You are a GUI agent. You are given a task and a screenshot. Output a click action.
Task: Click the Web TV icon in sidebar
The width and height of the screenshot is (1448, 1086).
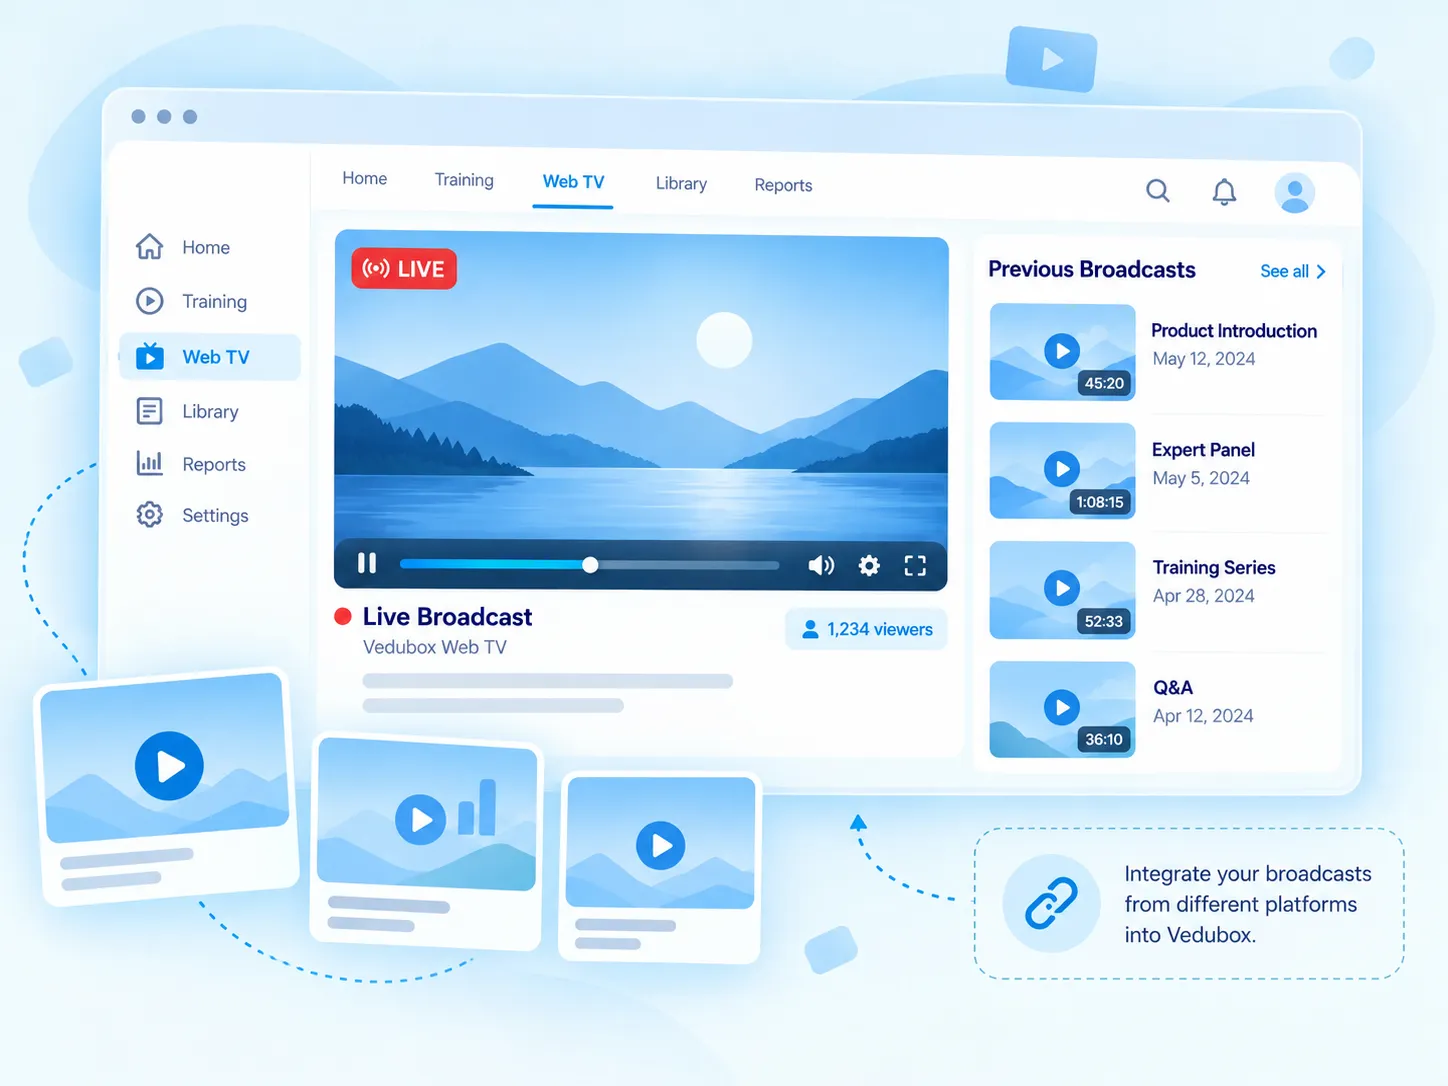click(x=149, y=356)
